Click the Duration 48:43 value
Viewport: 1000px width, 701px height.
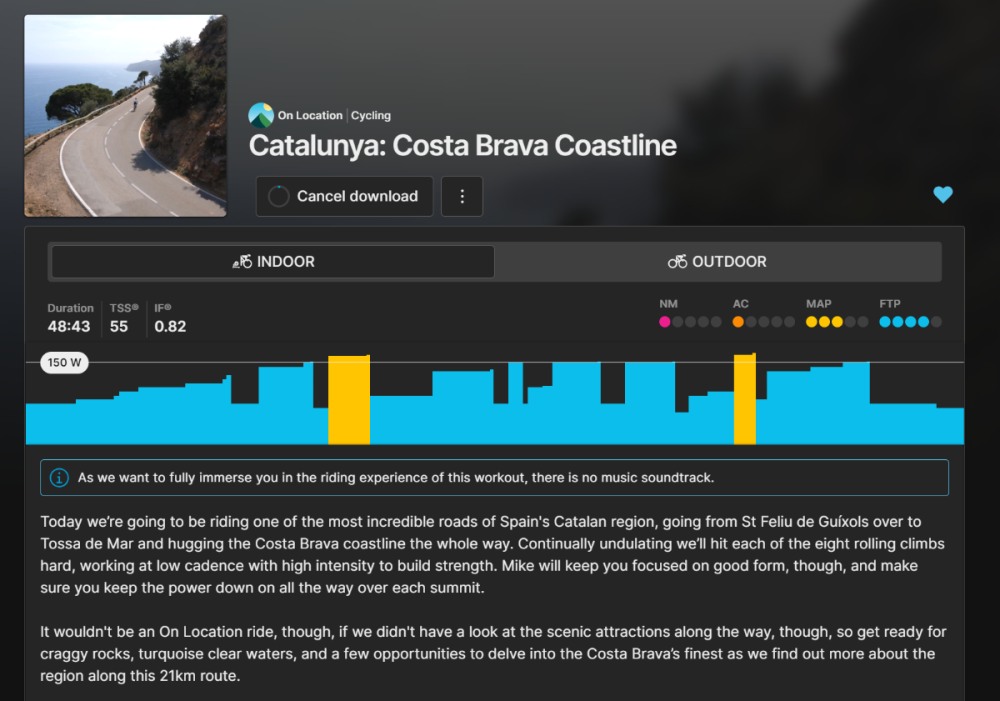pyautogui.click(x=70, y=326)
